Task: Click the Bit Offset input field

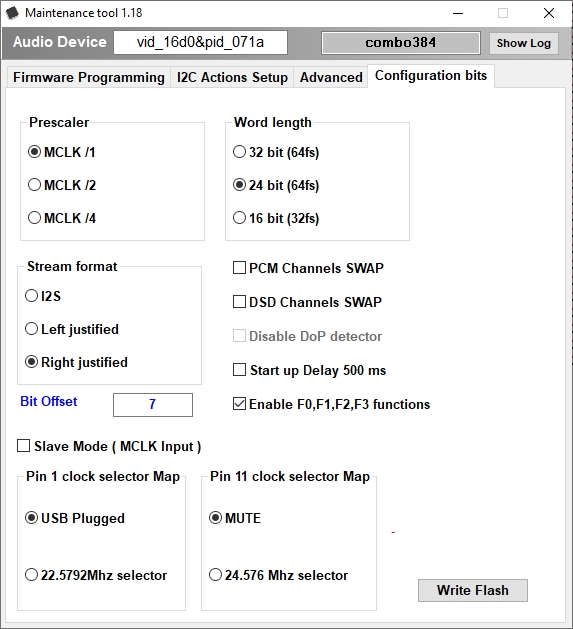Action: [153, 404]
